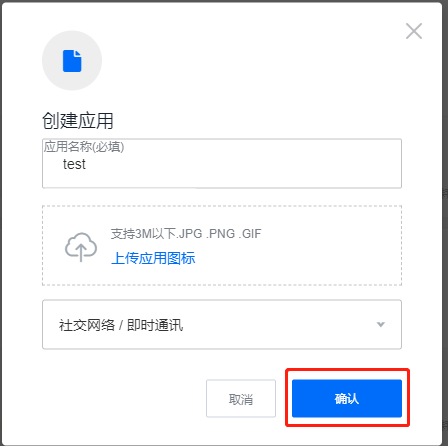
Task: Click the blue document file icon
Action: [72, 61]
